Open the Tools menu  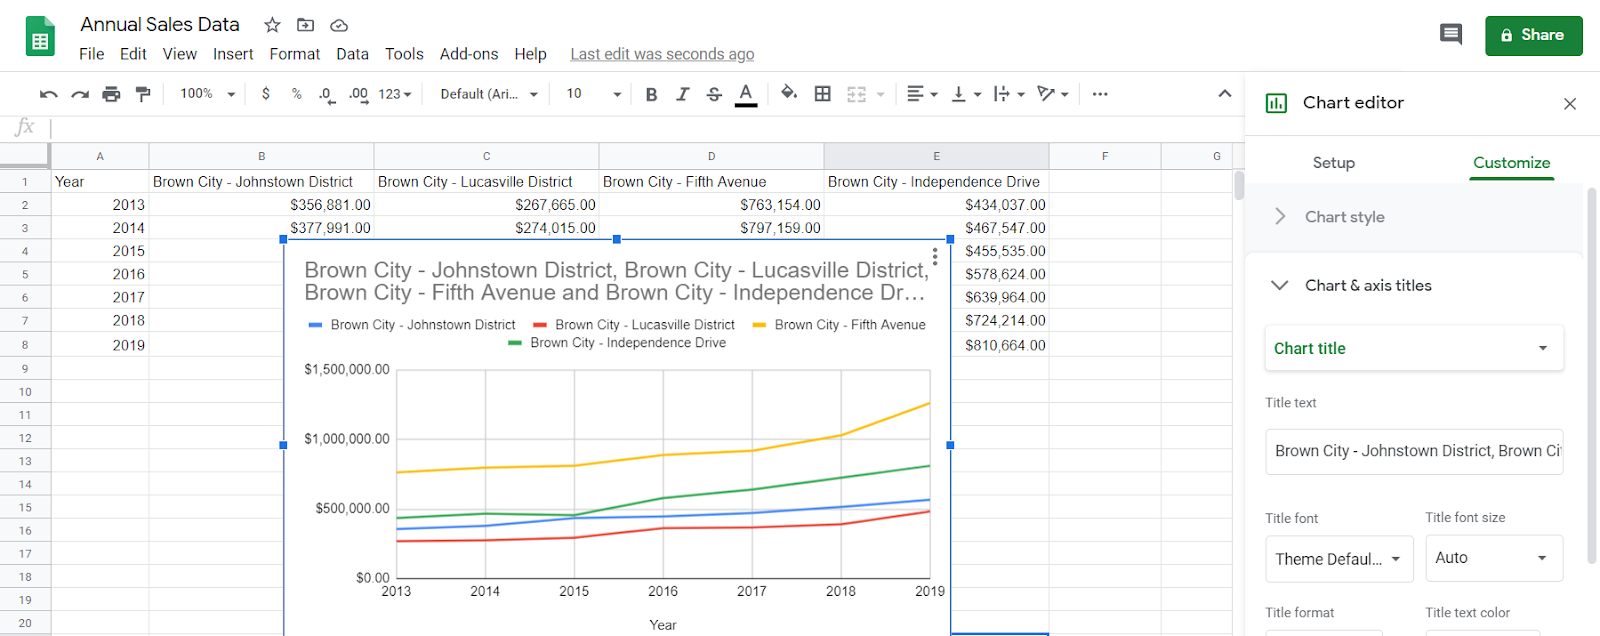pyautogui.click(x=404, y=54)
